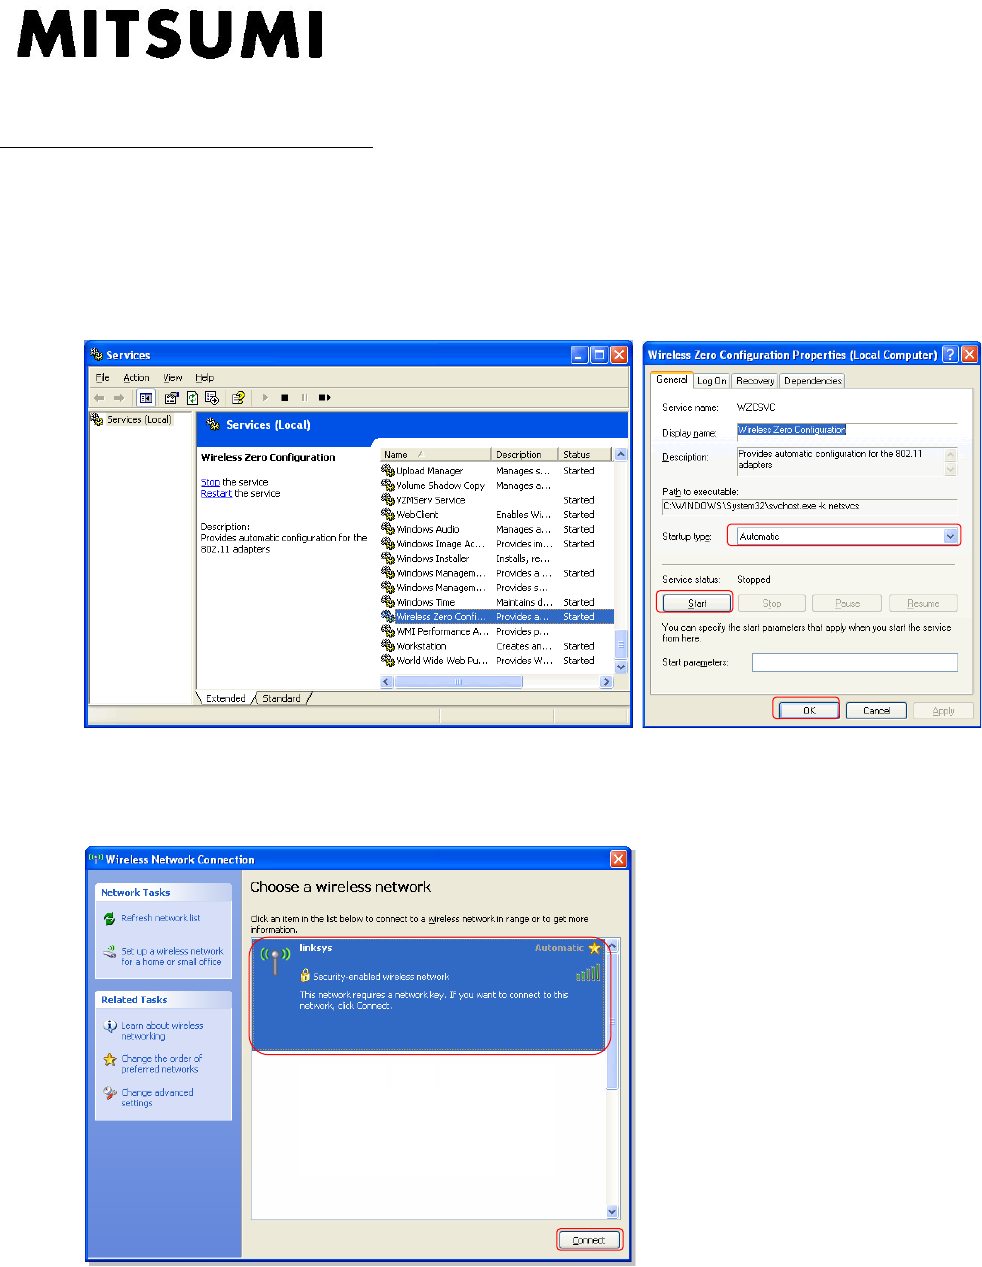Click the Back arrow in Services toolbar
The image size is (982, 1267).
click(99, 397)
